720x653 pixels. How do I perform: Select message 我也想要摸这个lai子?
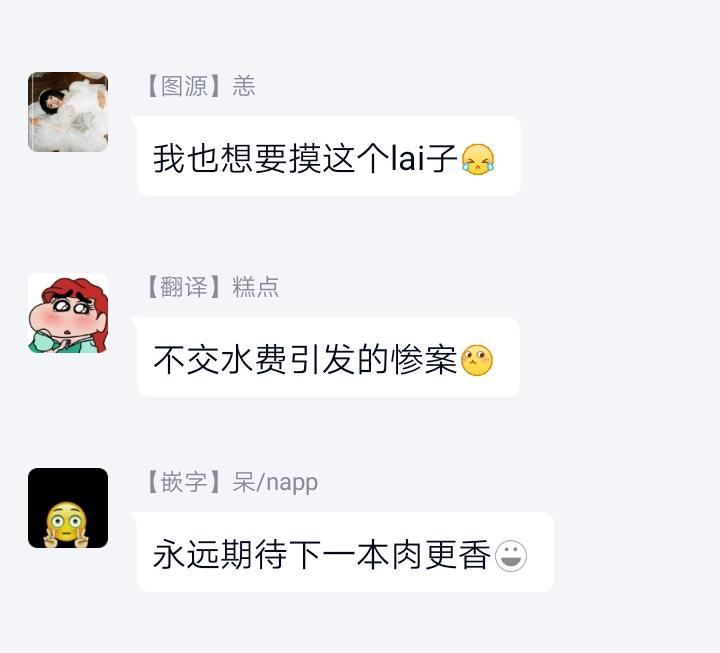pyautogui.click(x=329, y=156)
